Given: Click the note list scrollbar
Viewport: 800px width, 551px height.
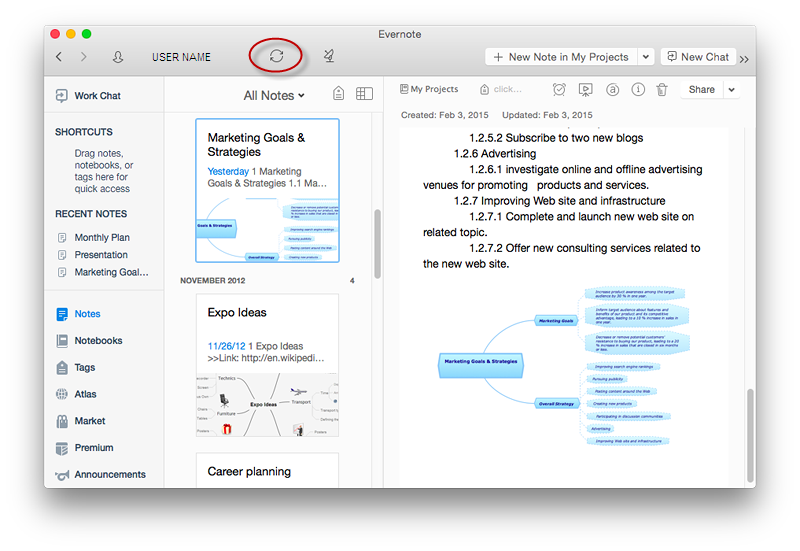Looking at the screenshot, I should pos(378,243).
